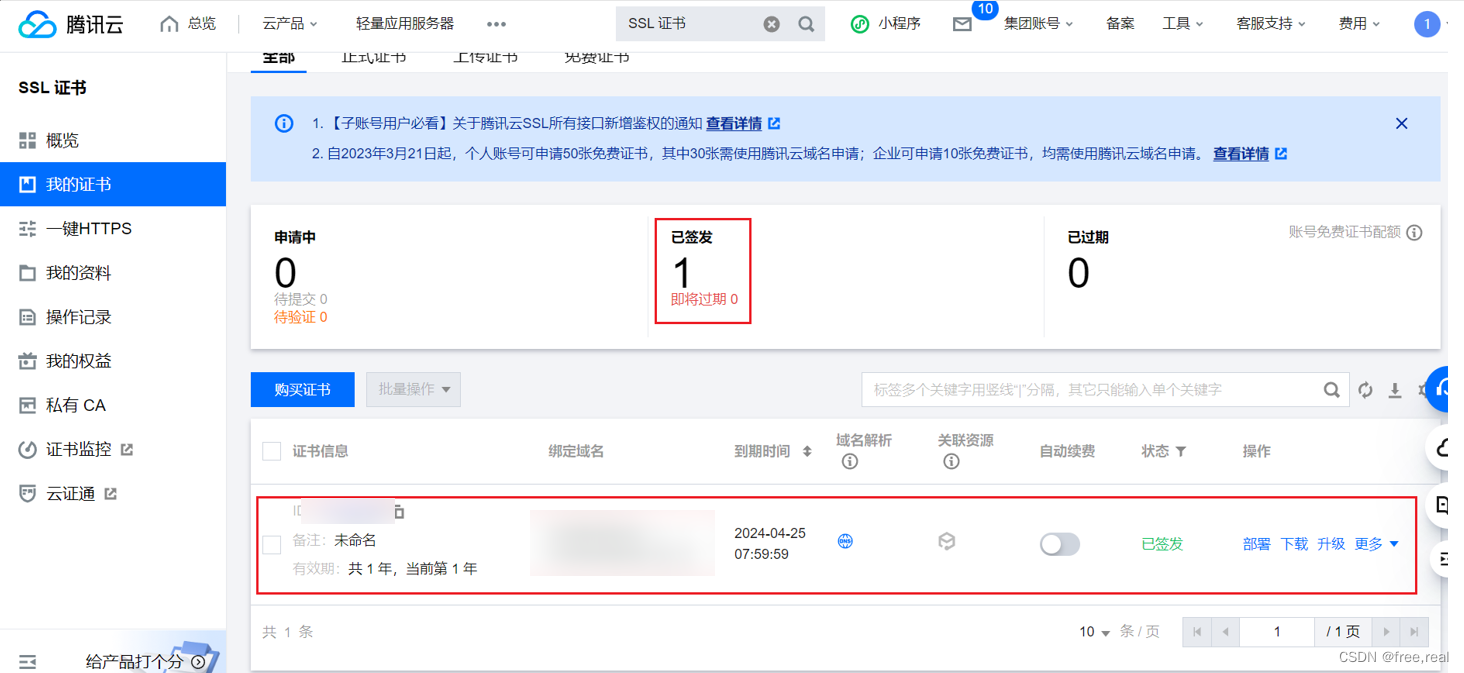Select all certificates header checkbox
The width and height of the screenshot is (1464, 673).
[x=271, y=451]
